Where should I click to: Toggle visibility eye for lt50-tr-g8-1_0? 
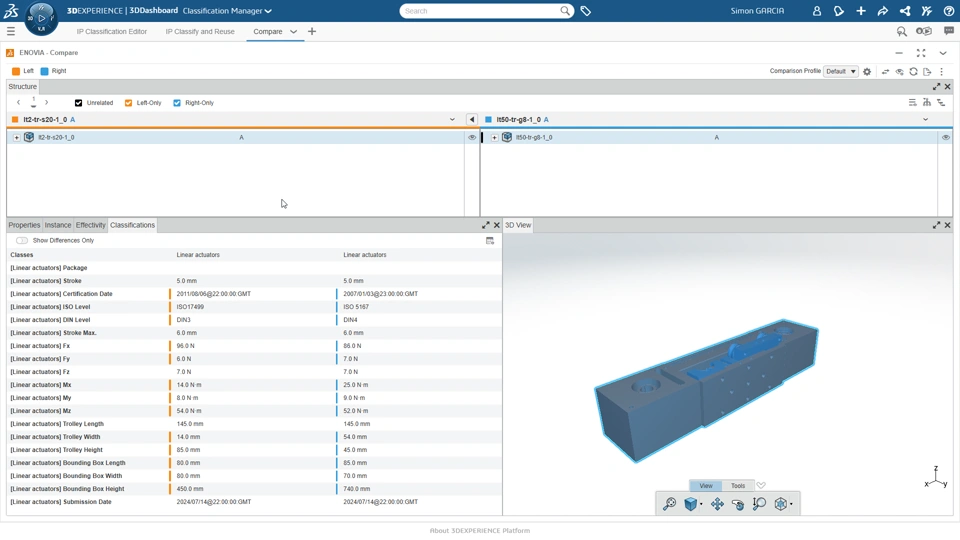click(x=946, y=137)
